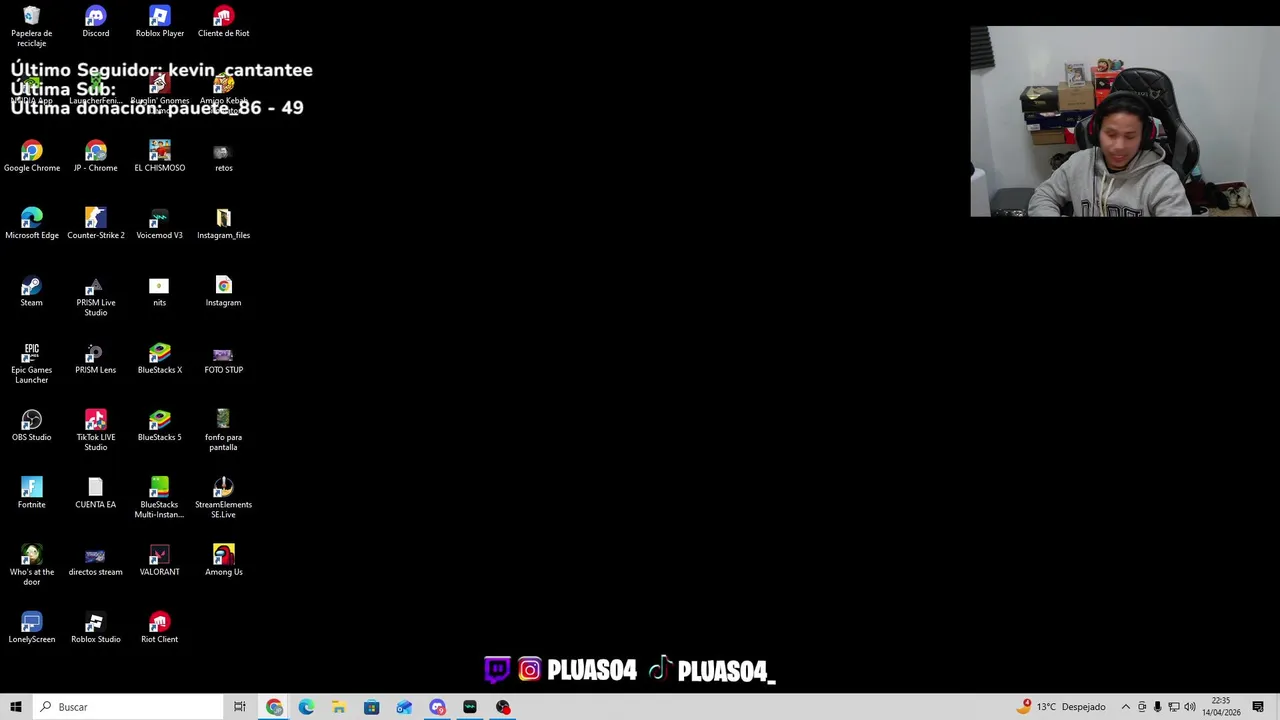
Task: Switch to Chrome in the taskbar
Action: (x=274, y=707)
